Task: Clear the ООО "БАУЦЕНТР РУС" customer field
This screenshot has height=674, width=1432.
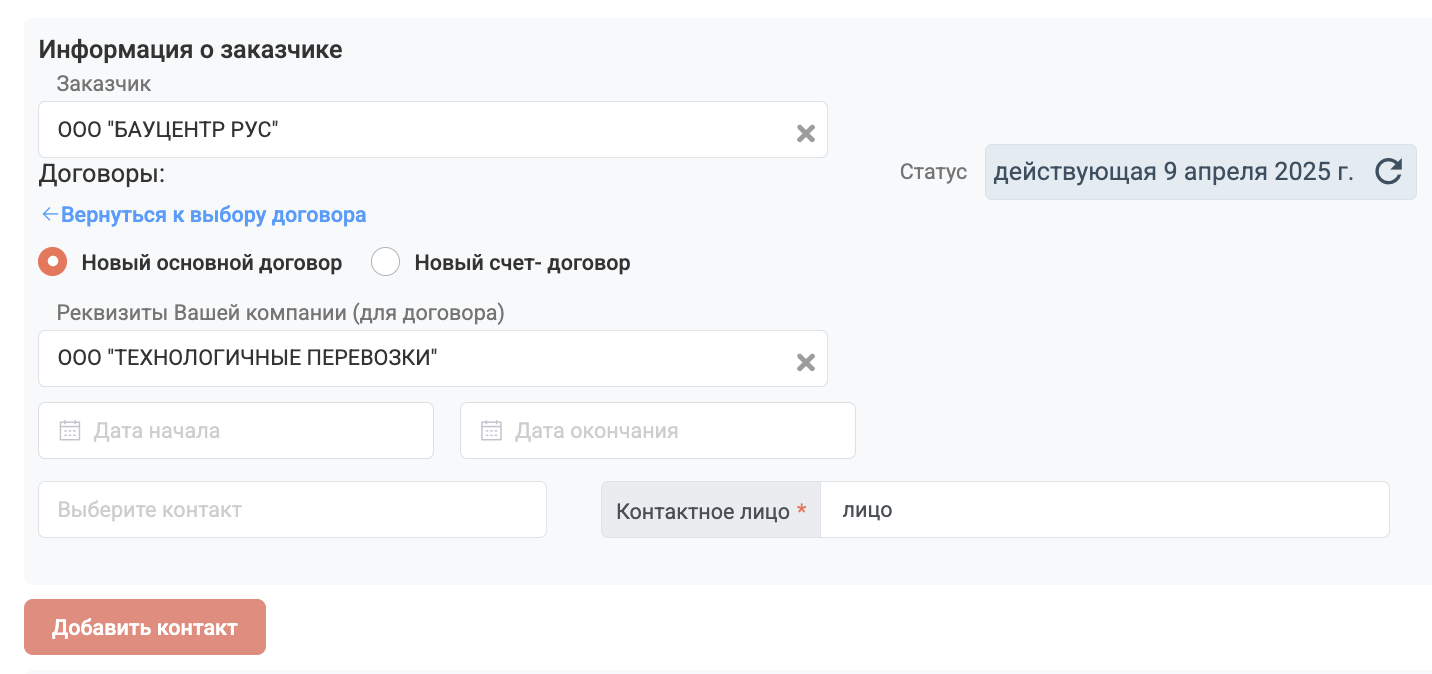Action: [805, 133]
